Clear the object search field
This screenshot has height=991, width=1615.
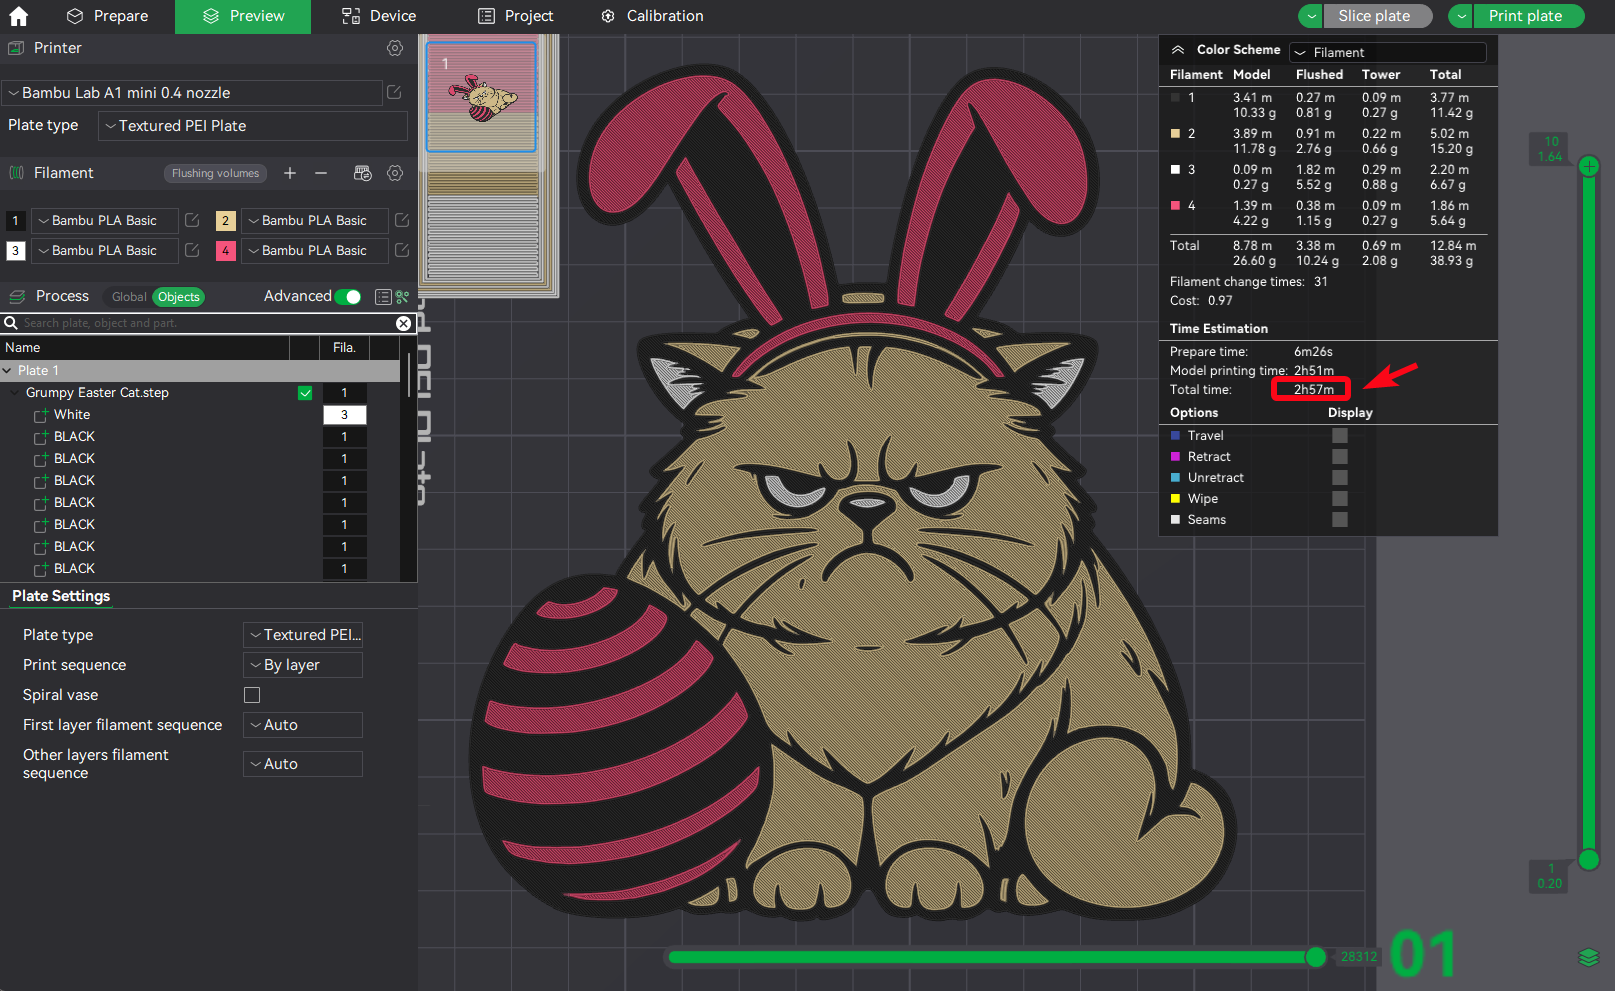[x=403, y=323]
